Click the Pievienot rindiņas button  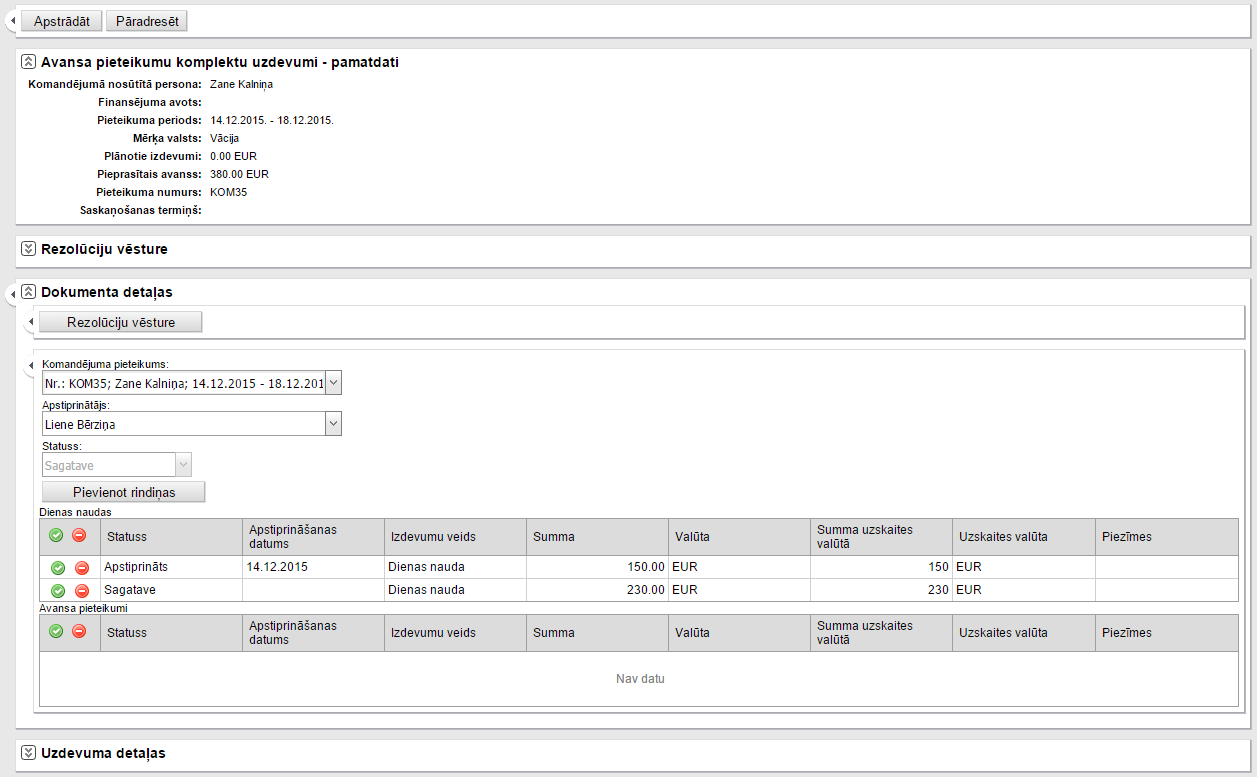[x=124, y=492]
